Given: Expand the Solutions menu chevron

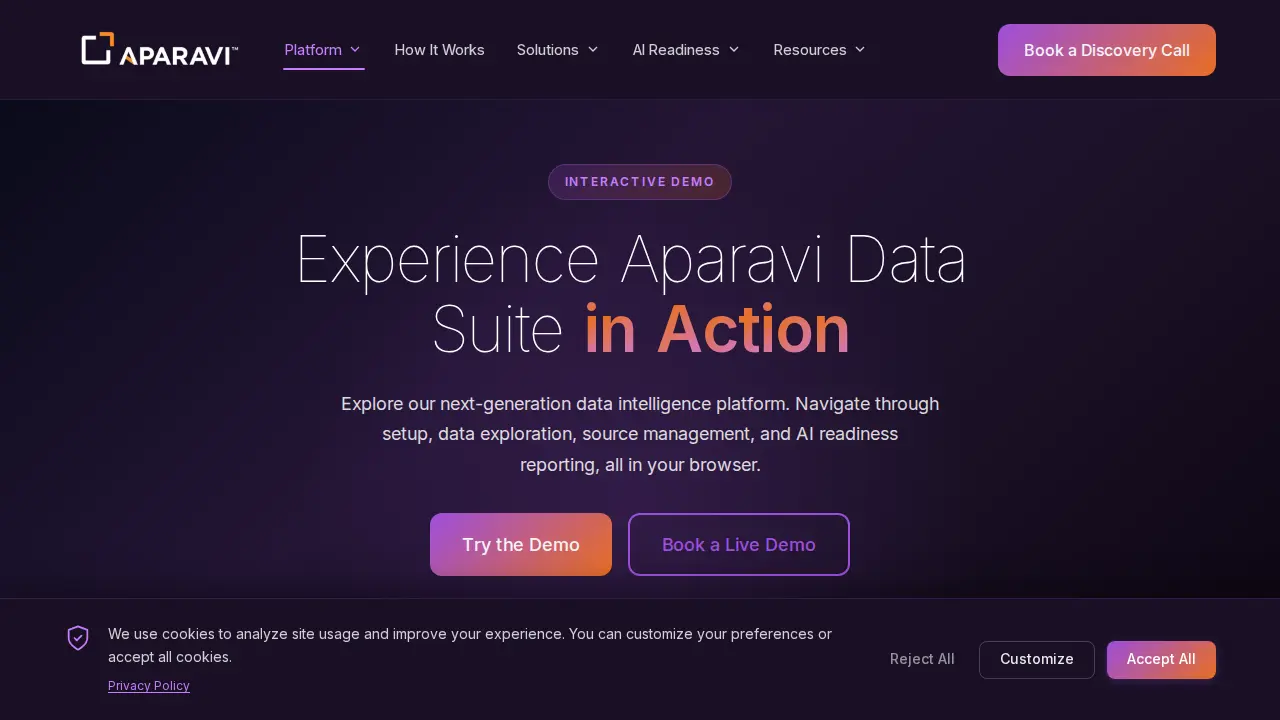Looking at the screenshot, I should (593, 49).
